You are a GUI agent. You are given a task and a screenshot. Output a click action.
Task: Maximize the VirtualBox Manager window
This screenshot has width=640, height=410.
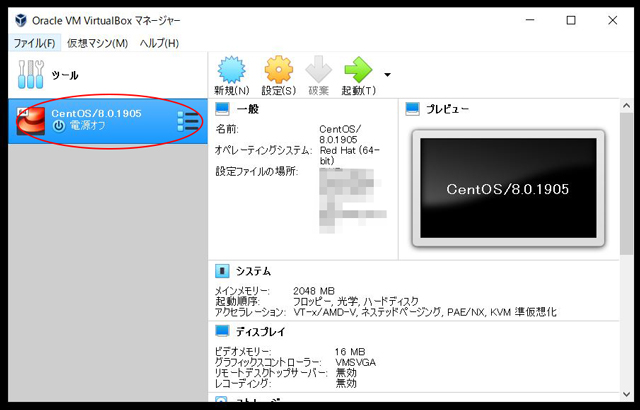point(571,20)
